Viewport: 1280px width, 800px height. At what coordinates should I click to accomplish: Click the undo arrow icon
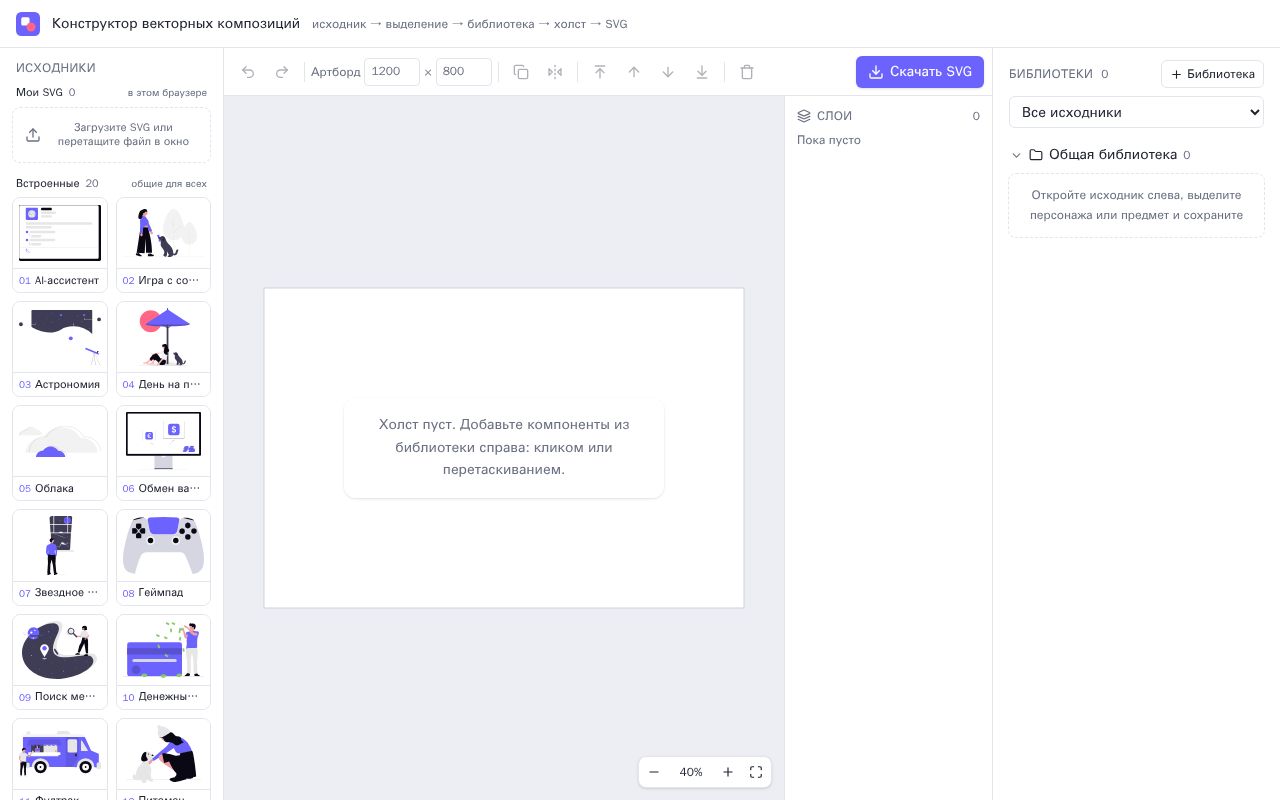coord(248,72)
